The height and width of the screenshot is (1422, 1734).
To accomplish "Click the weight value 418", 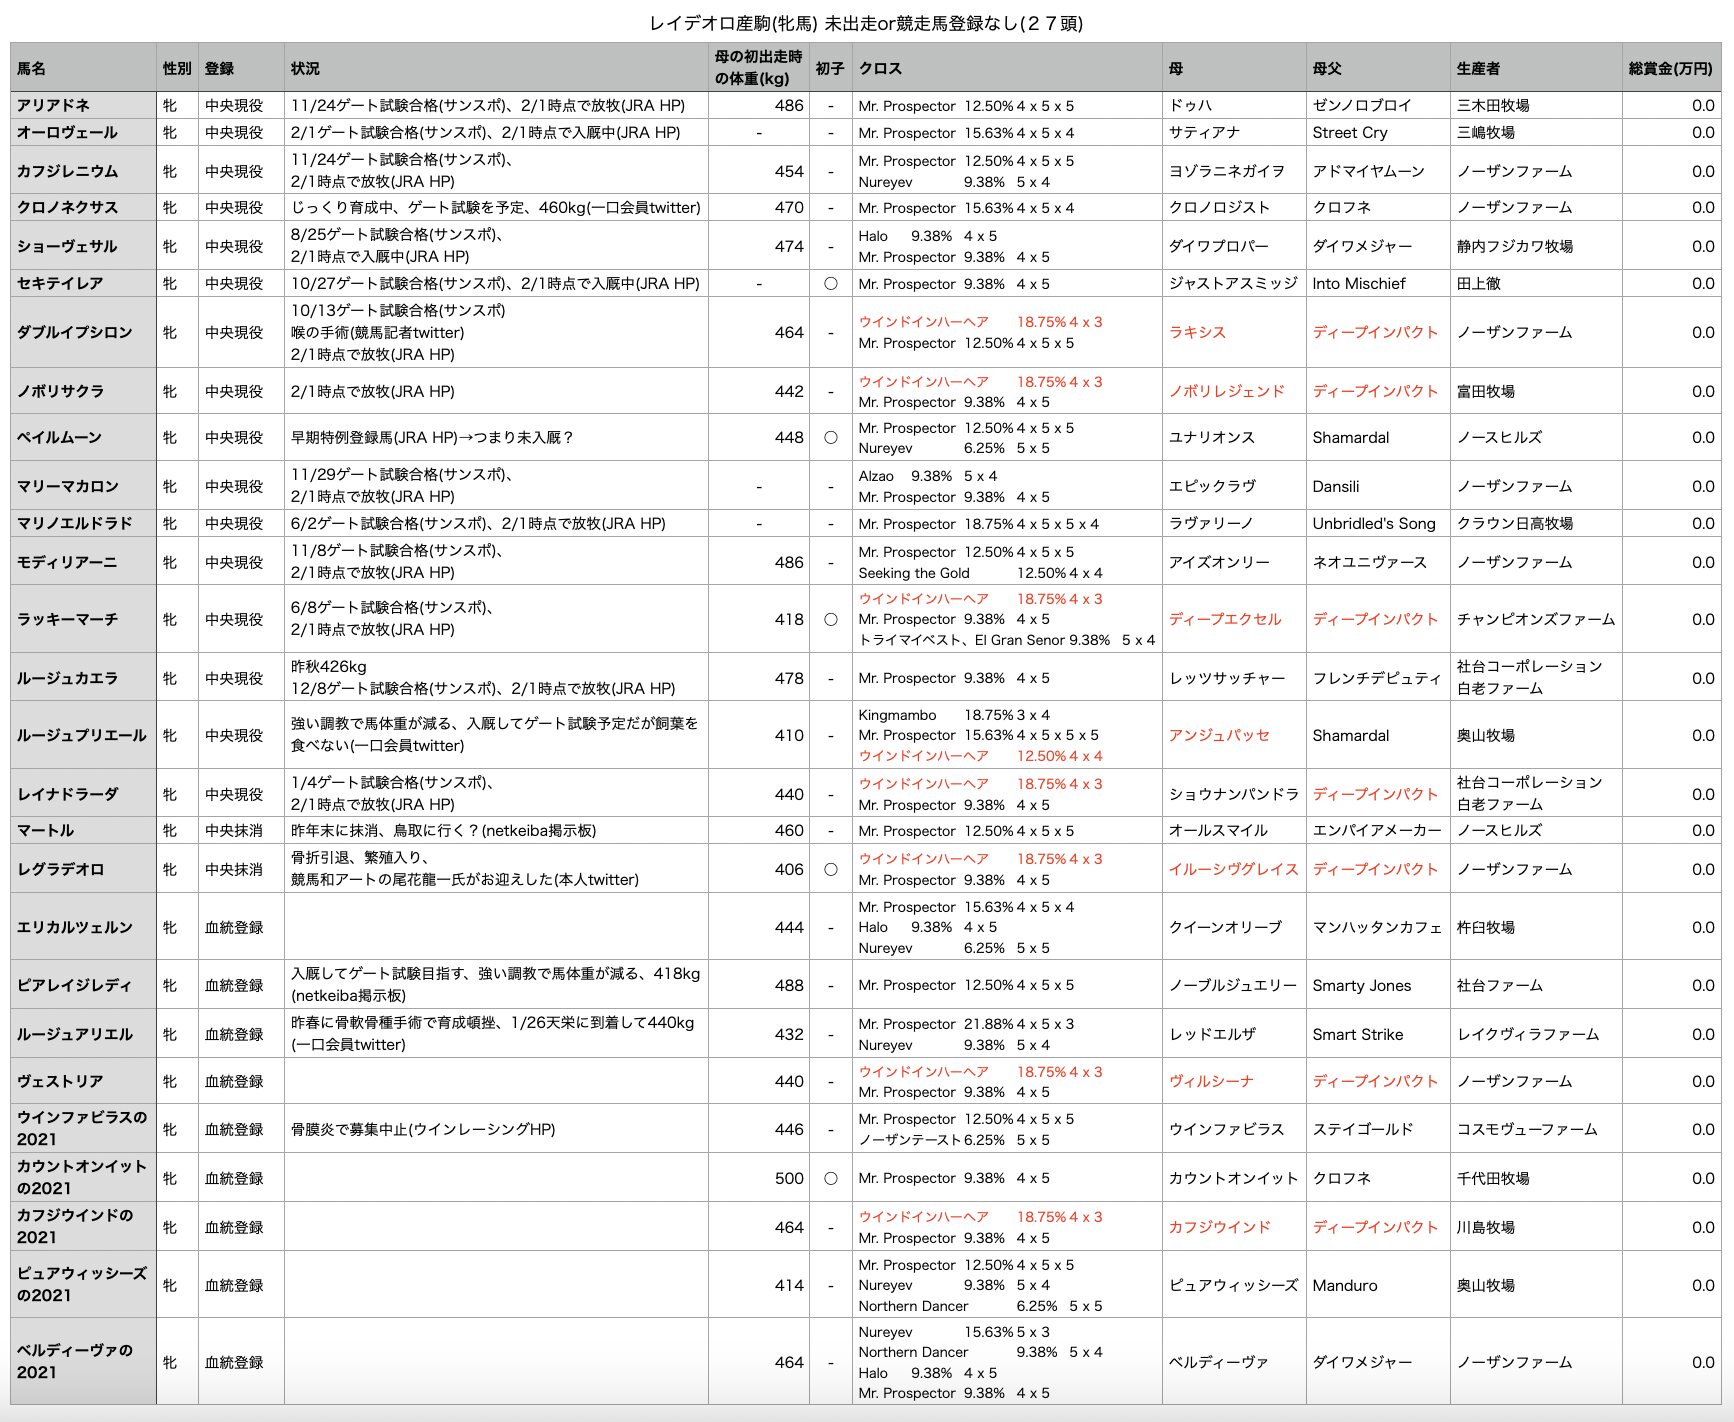I will (789, 619).
